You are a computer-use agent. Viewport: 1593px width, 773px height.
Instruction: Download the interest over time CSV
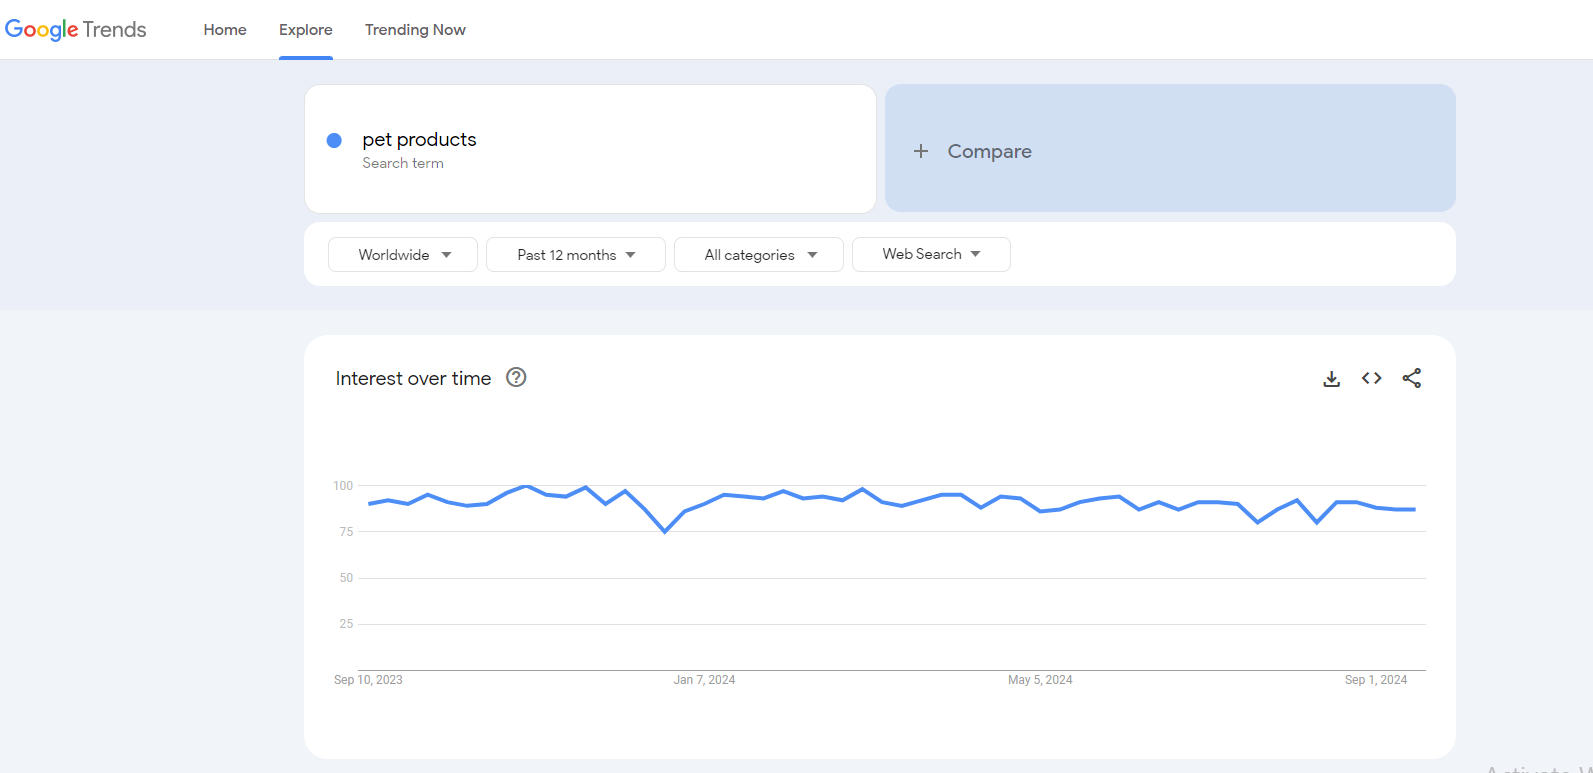point(1331,378)
